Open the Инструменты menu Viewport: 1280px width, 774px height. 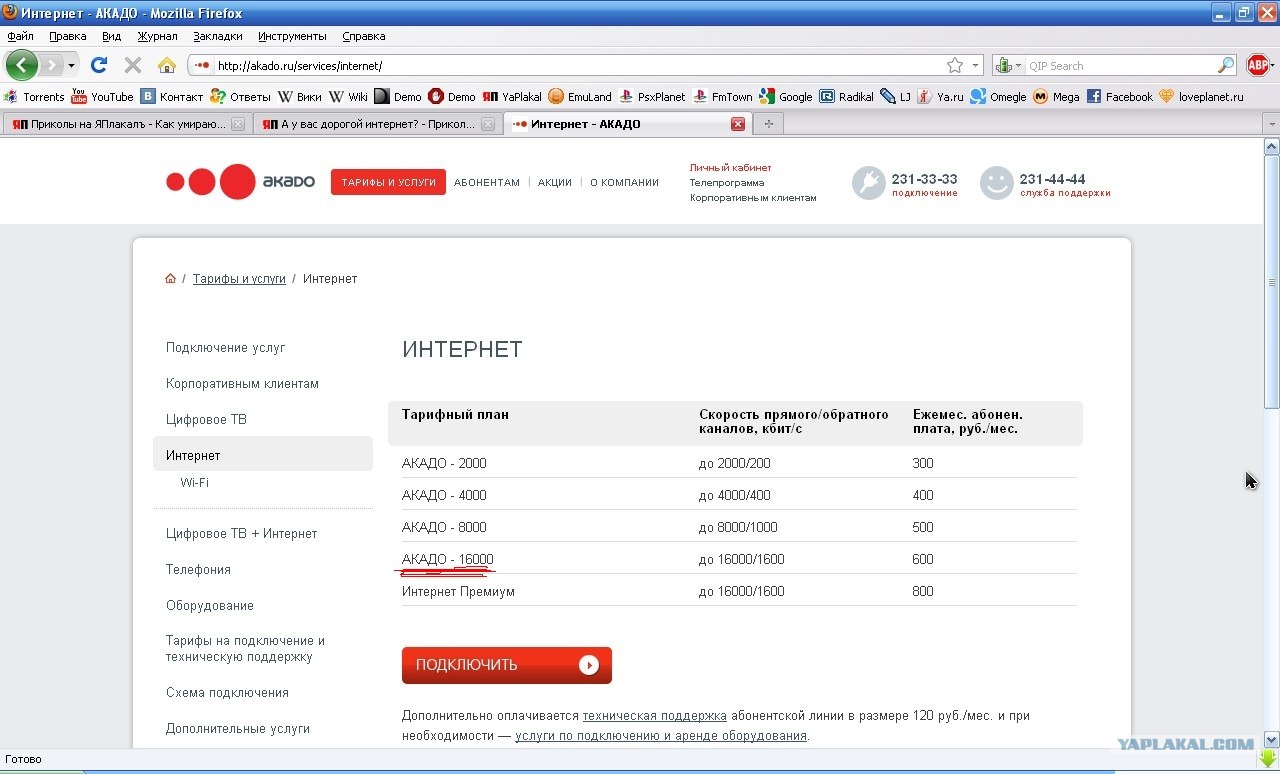(292, 36)
